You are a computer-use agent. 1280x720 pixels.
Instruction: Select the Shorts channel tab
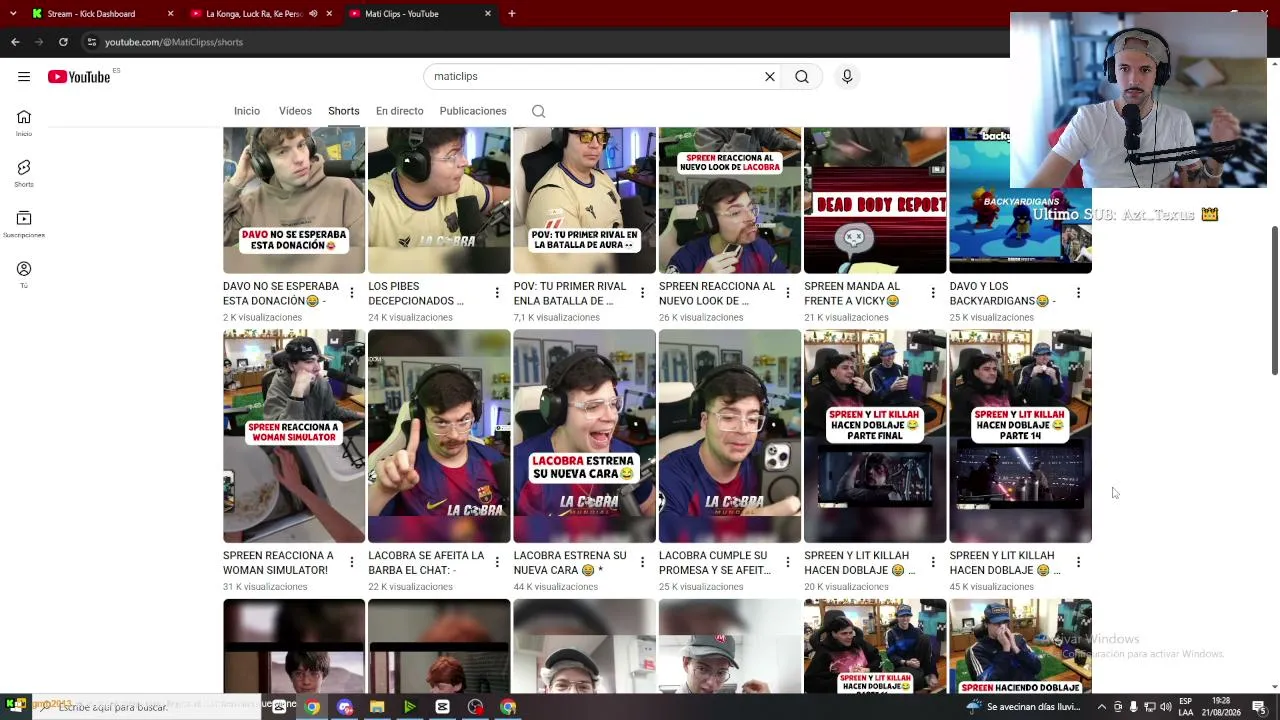344,111
